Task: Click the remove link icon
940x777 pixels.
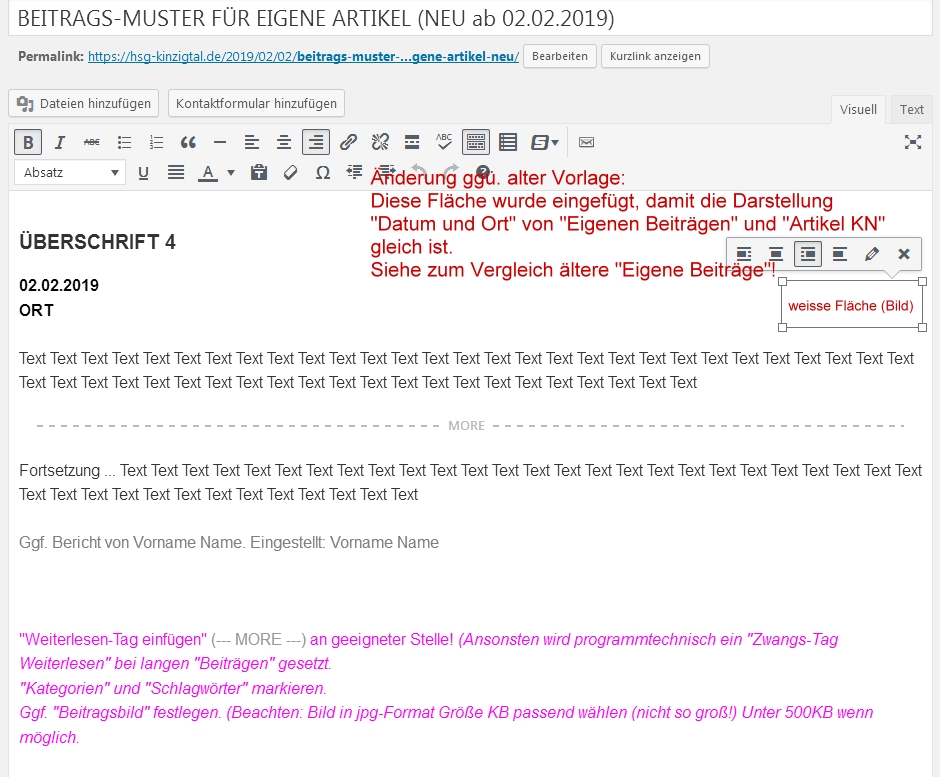Action: tap(380, 142)
